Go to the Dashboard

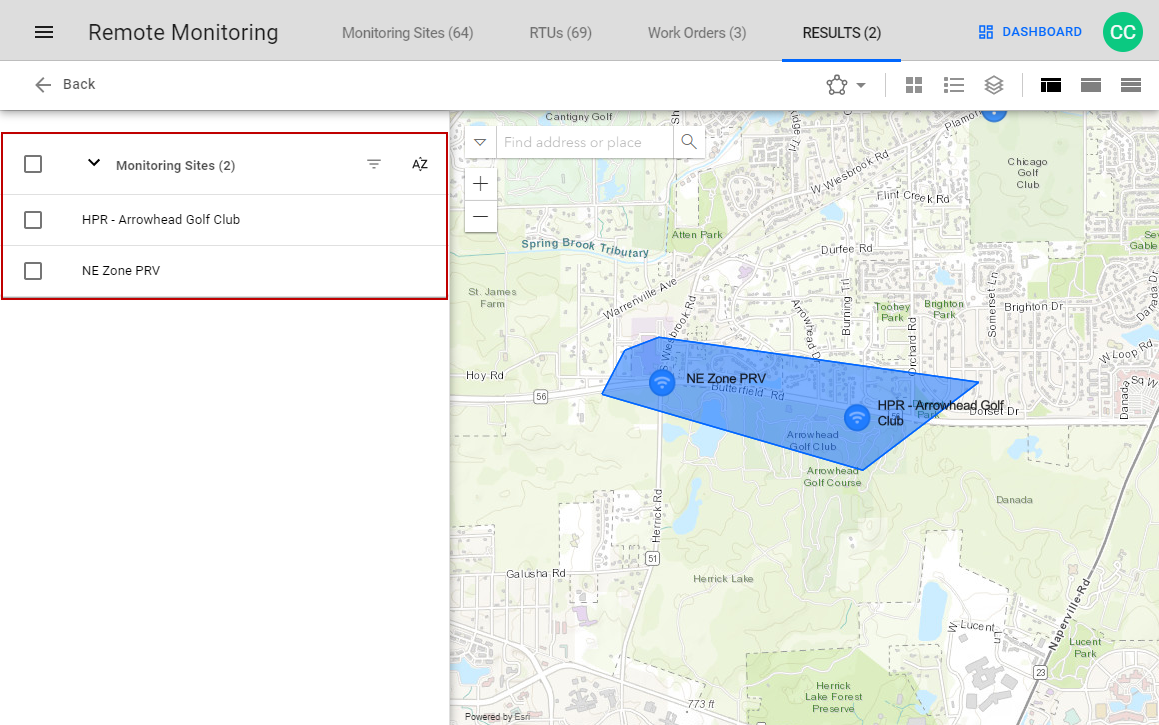pos(1030,32)
